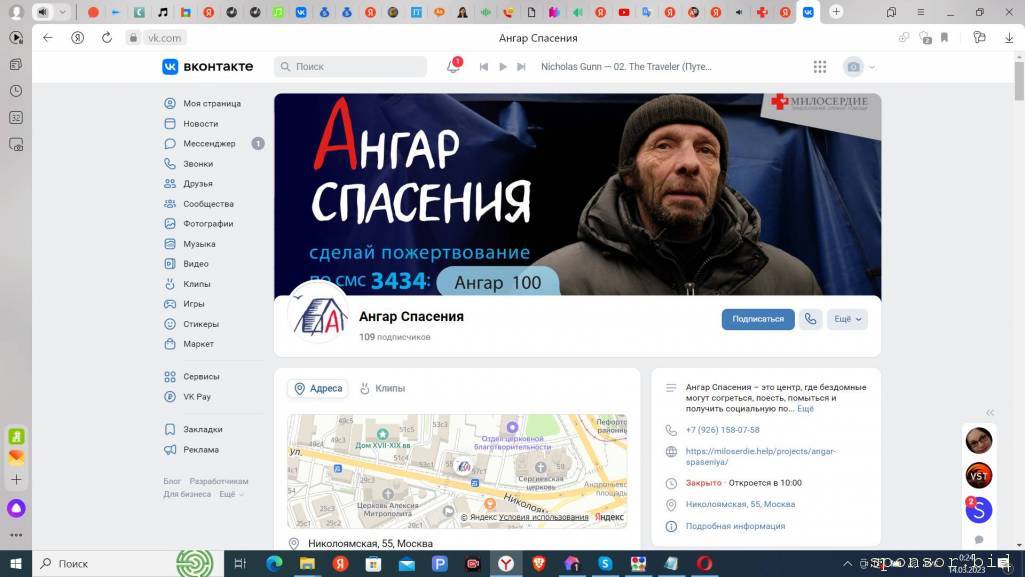Screen dimensions: 1025x577
Task: Open Мессенджер in the left sidebar
Action: 209,143
